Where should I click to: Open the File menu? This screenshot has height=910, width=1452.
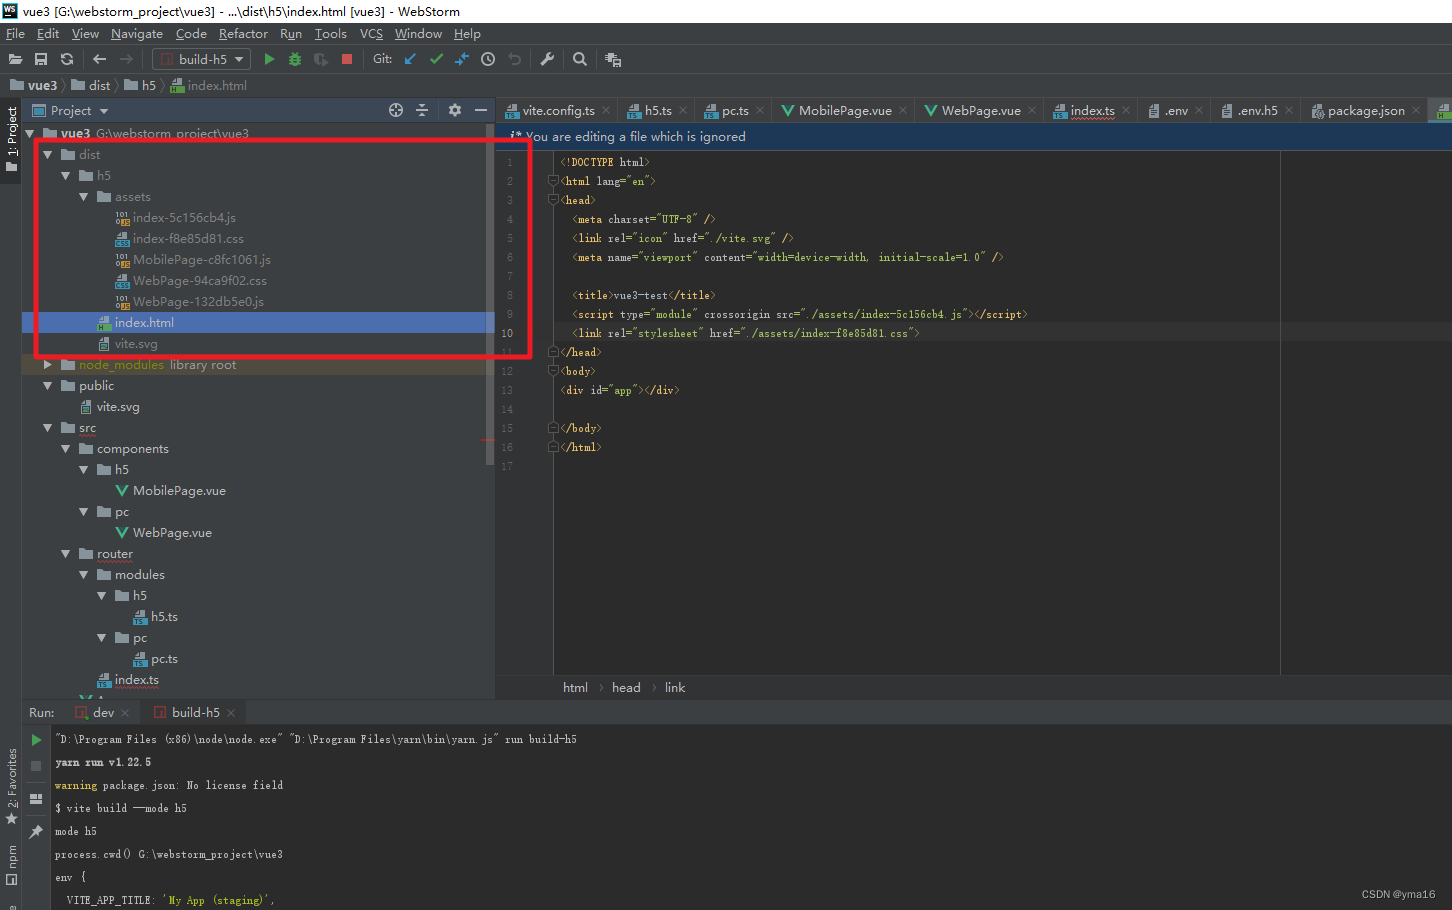click(15, 33)
